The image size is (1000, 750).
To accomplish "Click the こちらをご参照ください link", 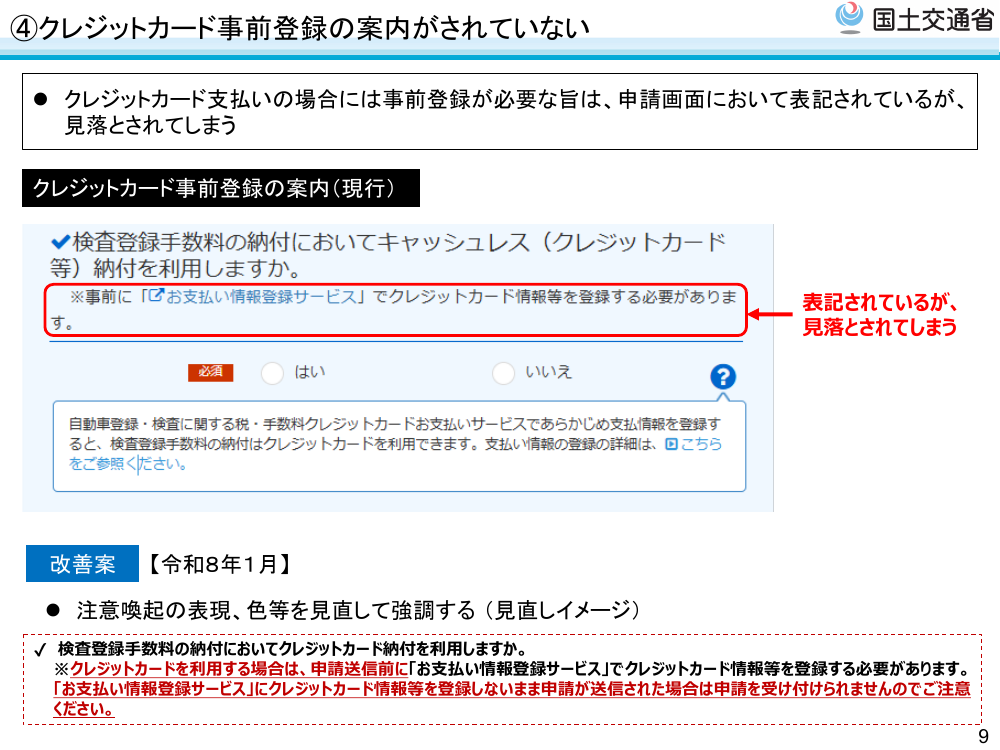I will [x=395, y=453].
